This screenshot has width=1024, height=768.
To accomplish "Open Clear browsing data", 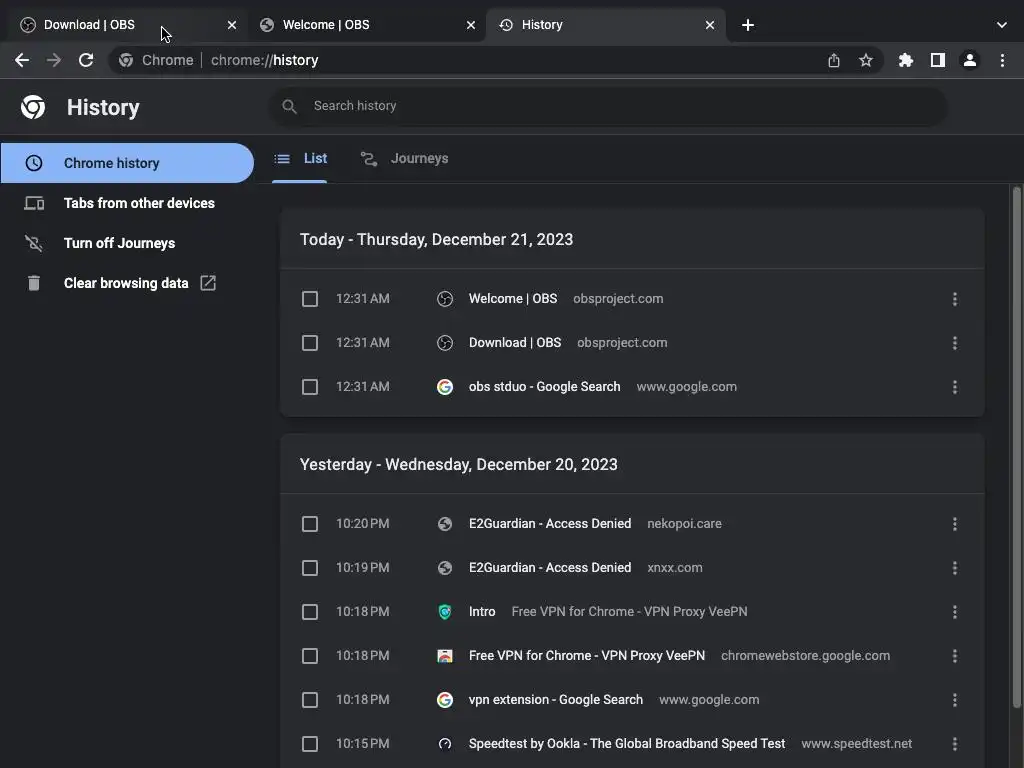I will coord(126,283).
